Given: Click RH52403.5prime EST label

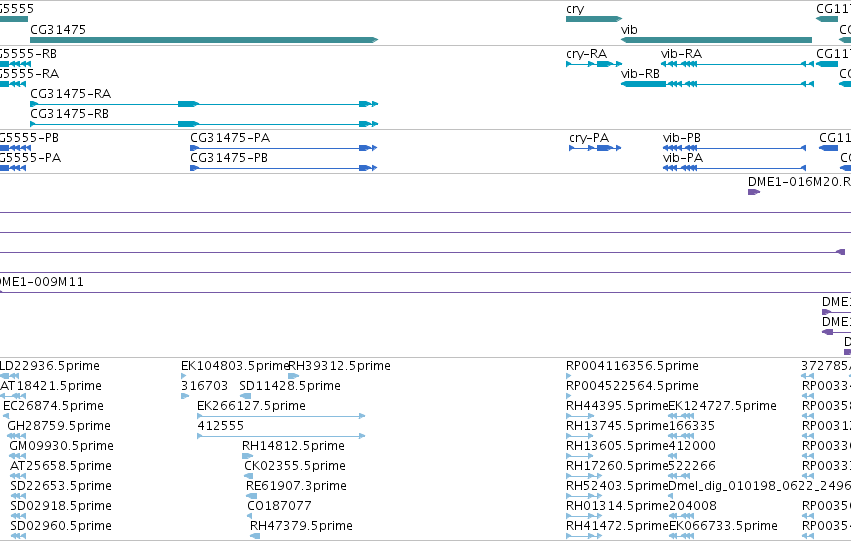Looking at the screenshot, I should pos(617,486).
